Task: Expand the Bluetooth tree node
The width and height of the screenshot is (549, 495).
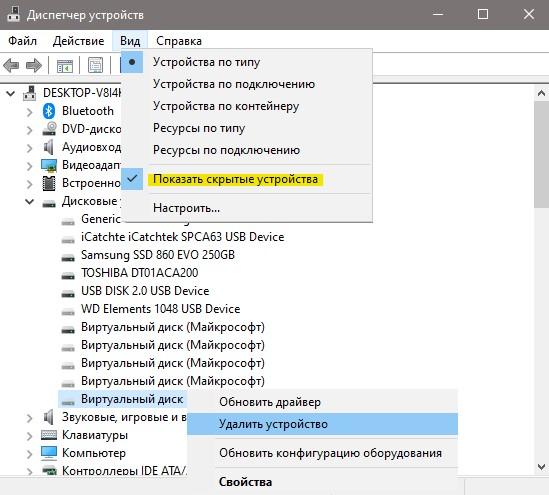Action: tap(30, 112)
